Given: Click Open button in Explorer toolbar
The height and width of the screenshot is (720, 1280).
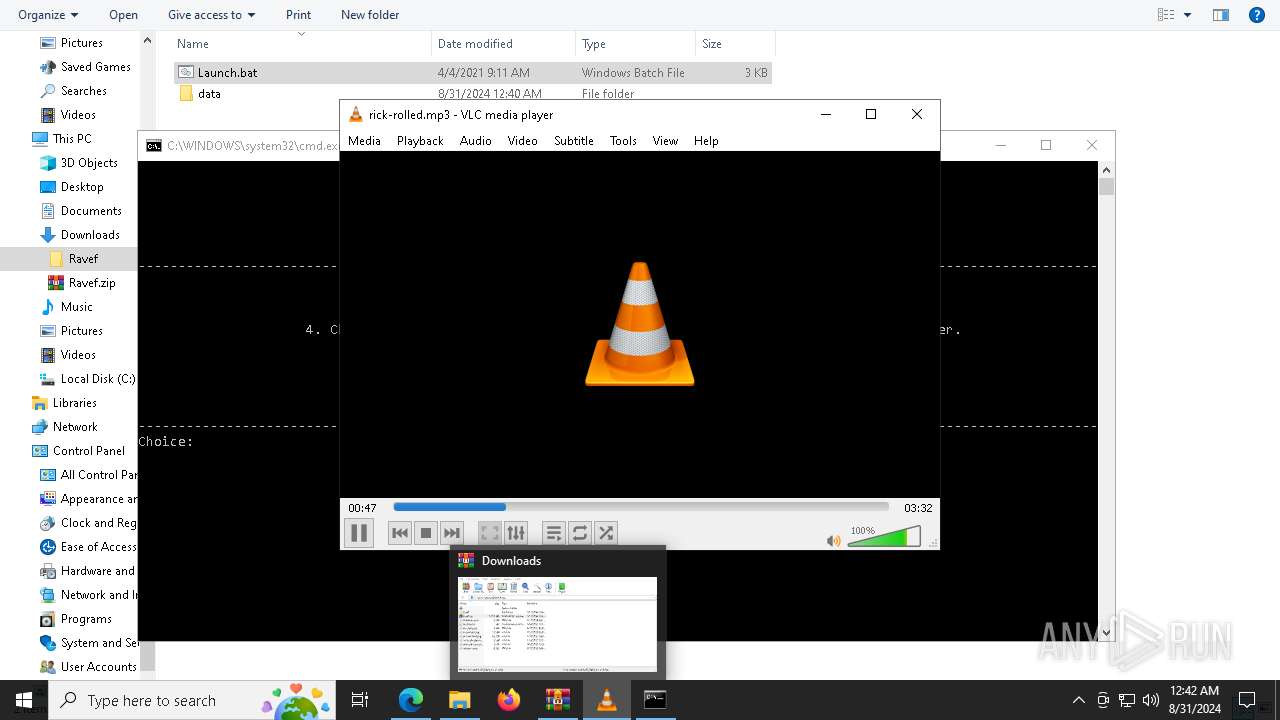Looking at the screenshot, I should point(124,15).
